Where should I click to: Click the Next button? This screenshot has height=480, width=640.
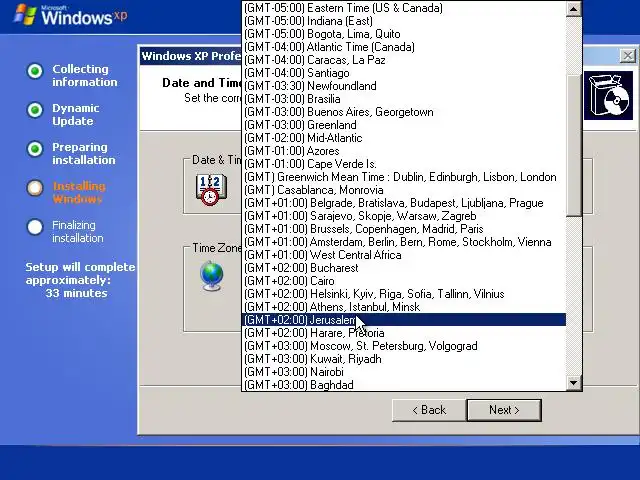coord(504,410)
